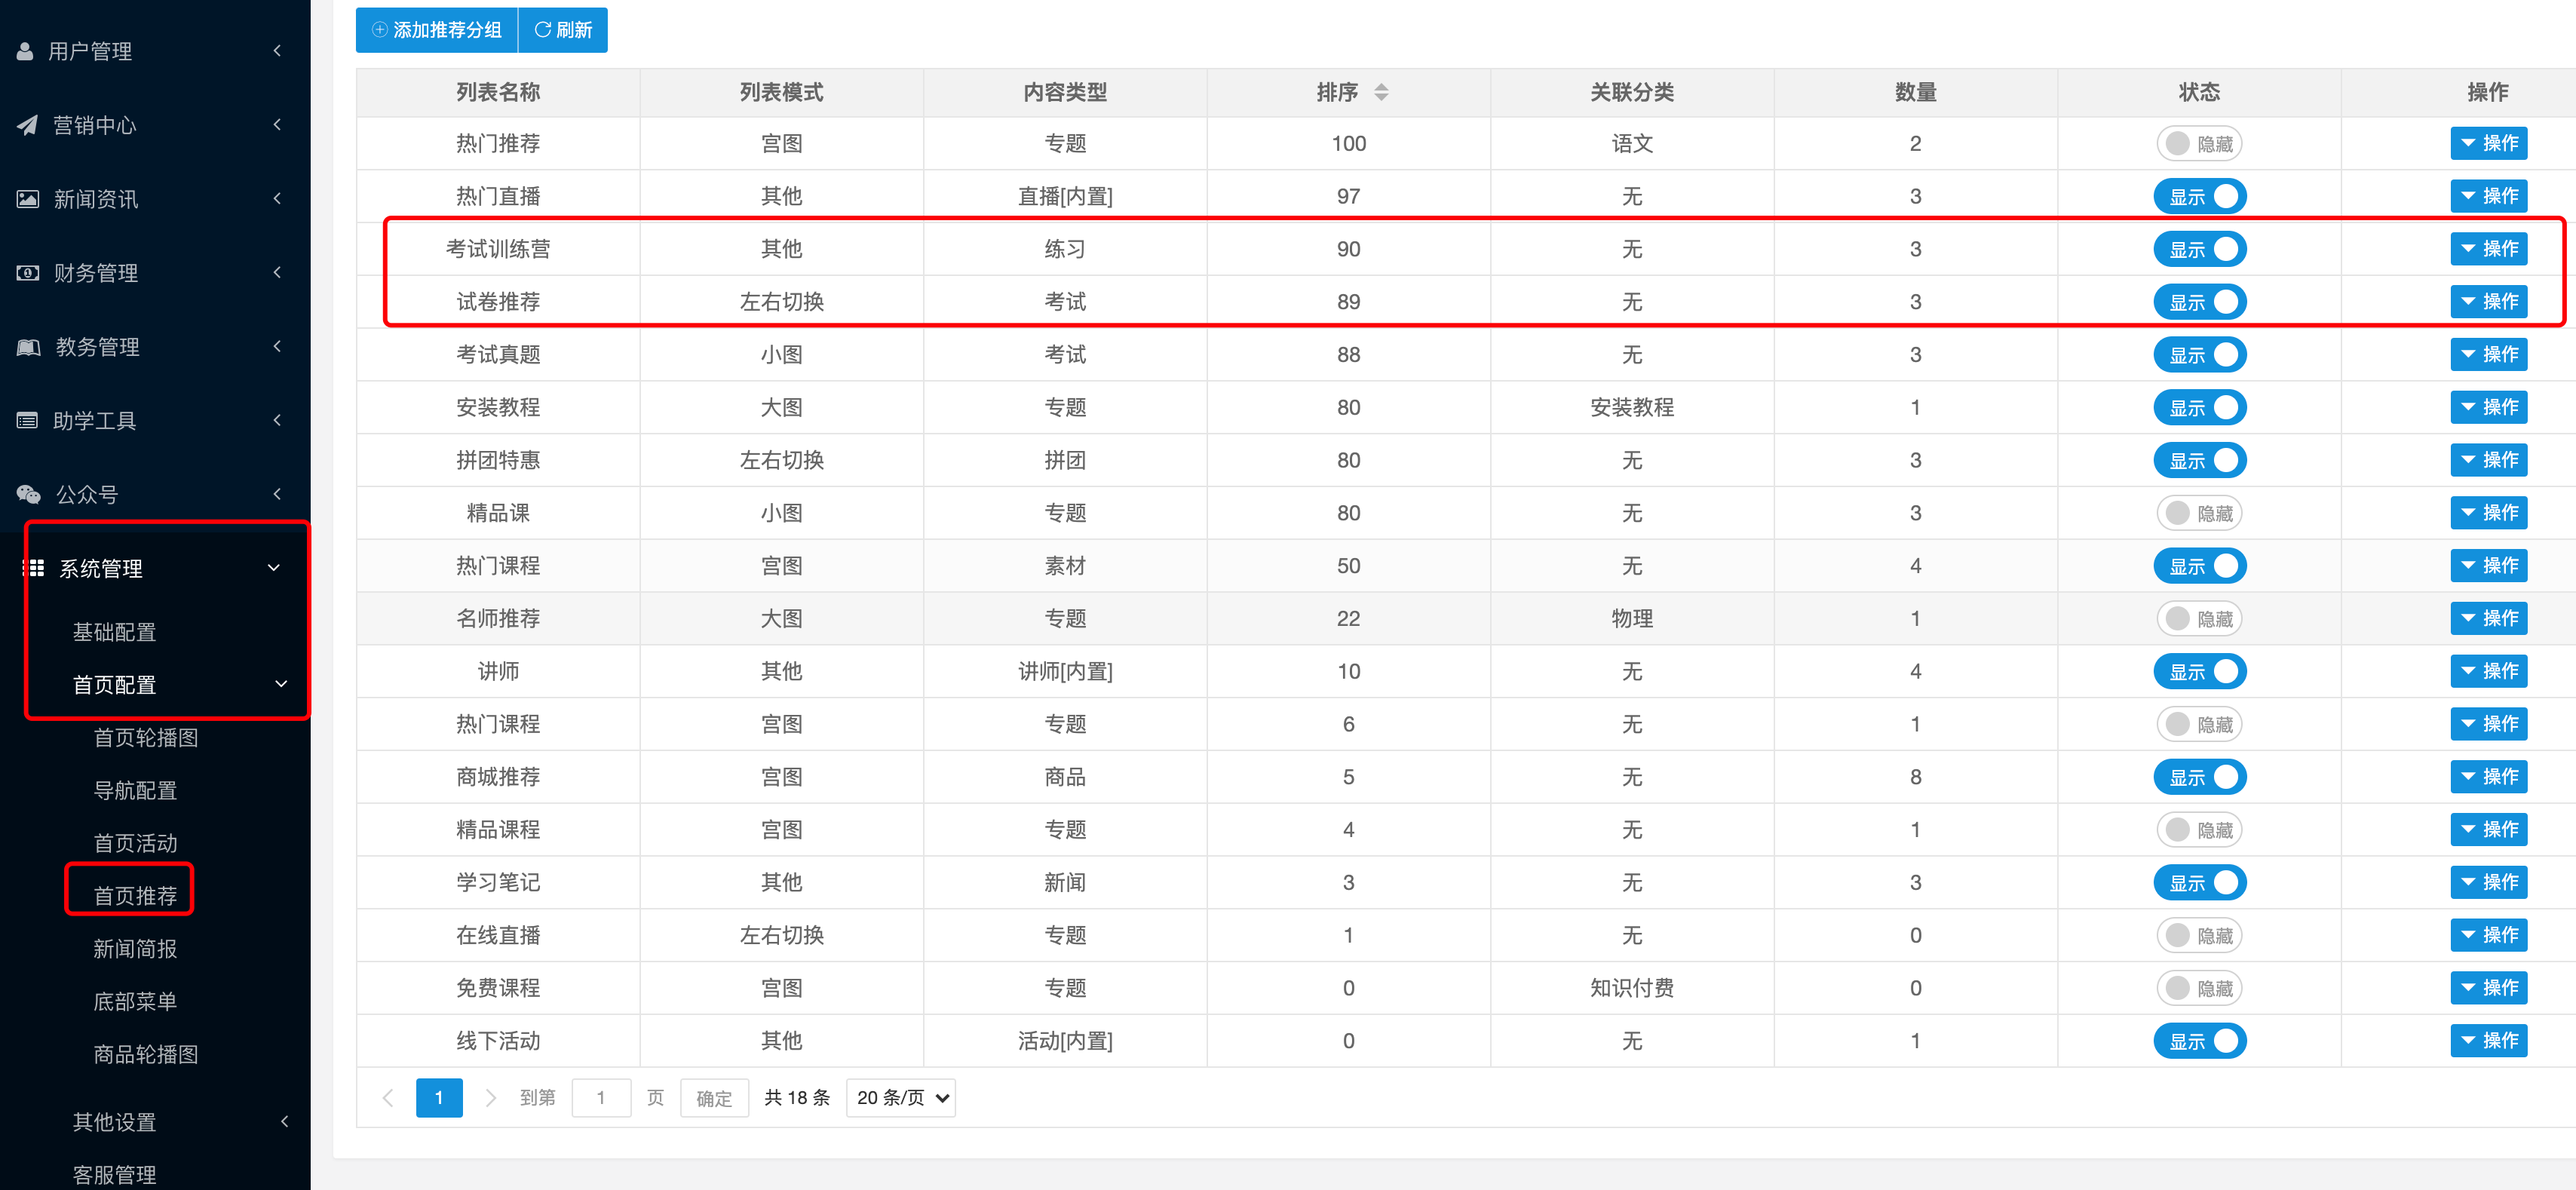The width and height of the screenshot is (2576, 1190).
Task: Open 操作 dropdown for 热门推荐 row
Action: (x=2488, y=143)
